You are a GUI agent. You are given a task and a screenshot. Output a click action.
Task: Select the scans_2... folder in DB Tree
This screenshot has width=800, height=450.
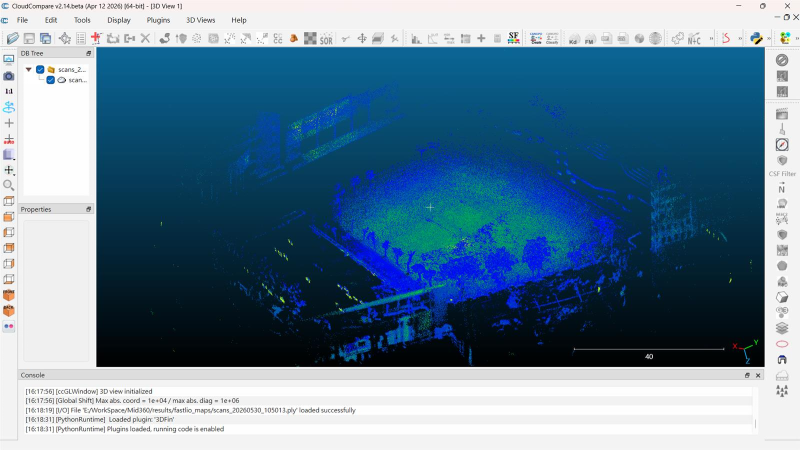72,69
